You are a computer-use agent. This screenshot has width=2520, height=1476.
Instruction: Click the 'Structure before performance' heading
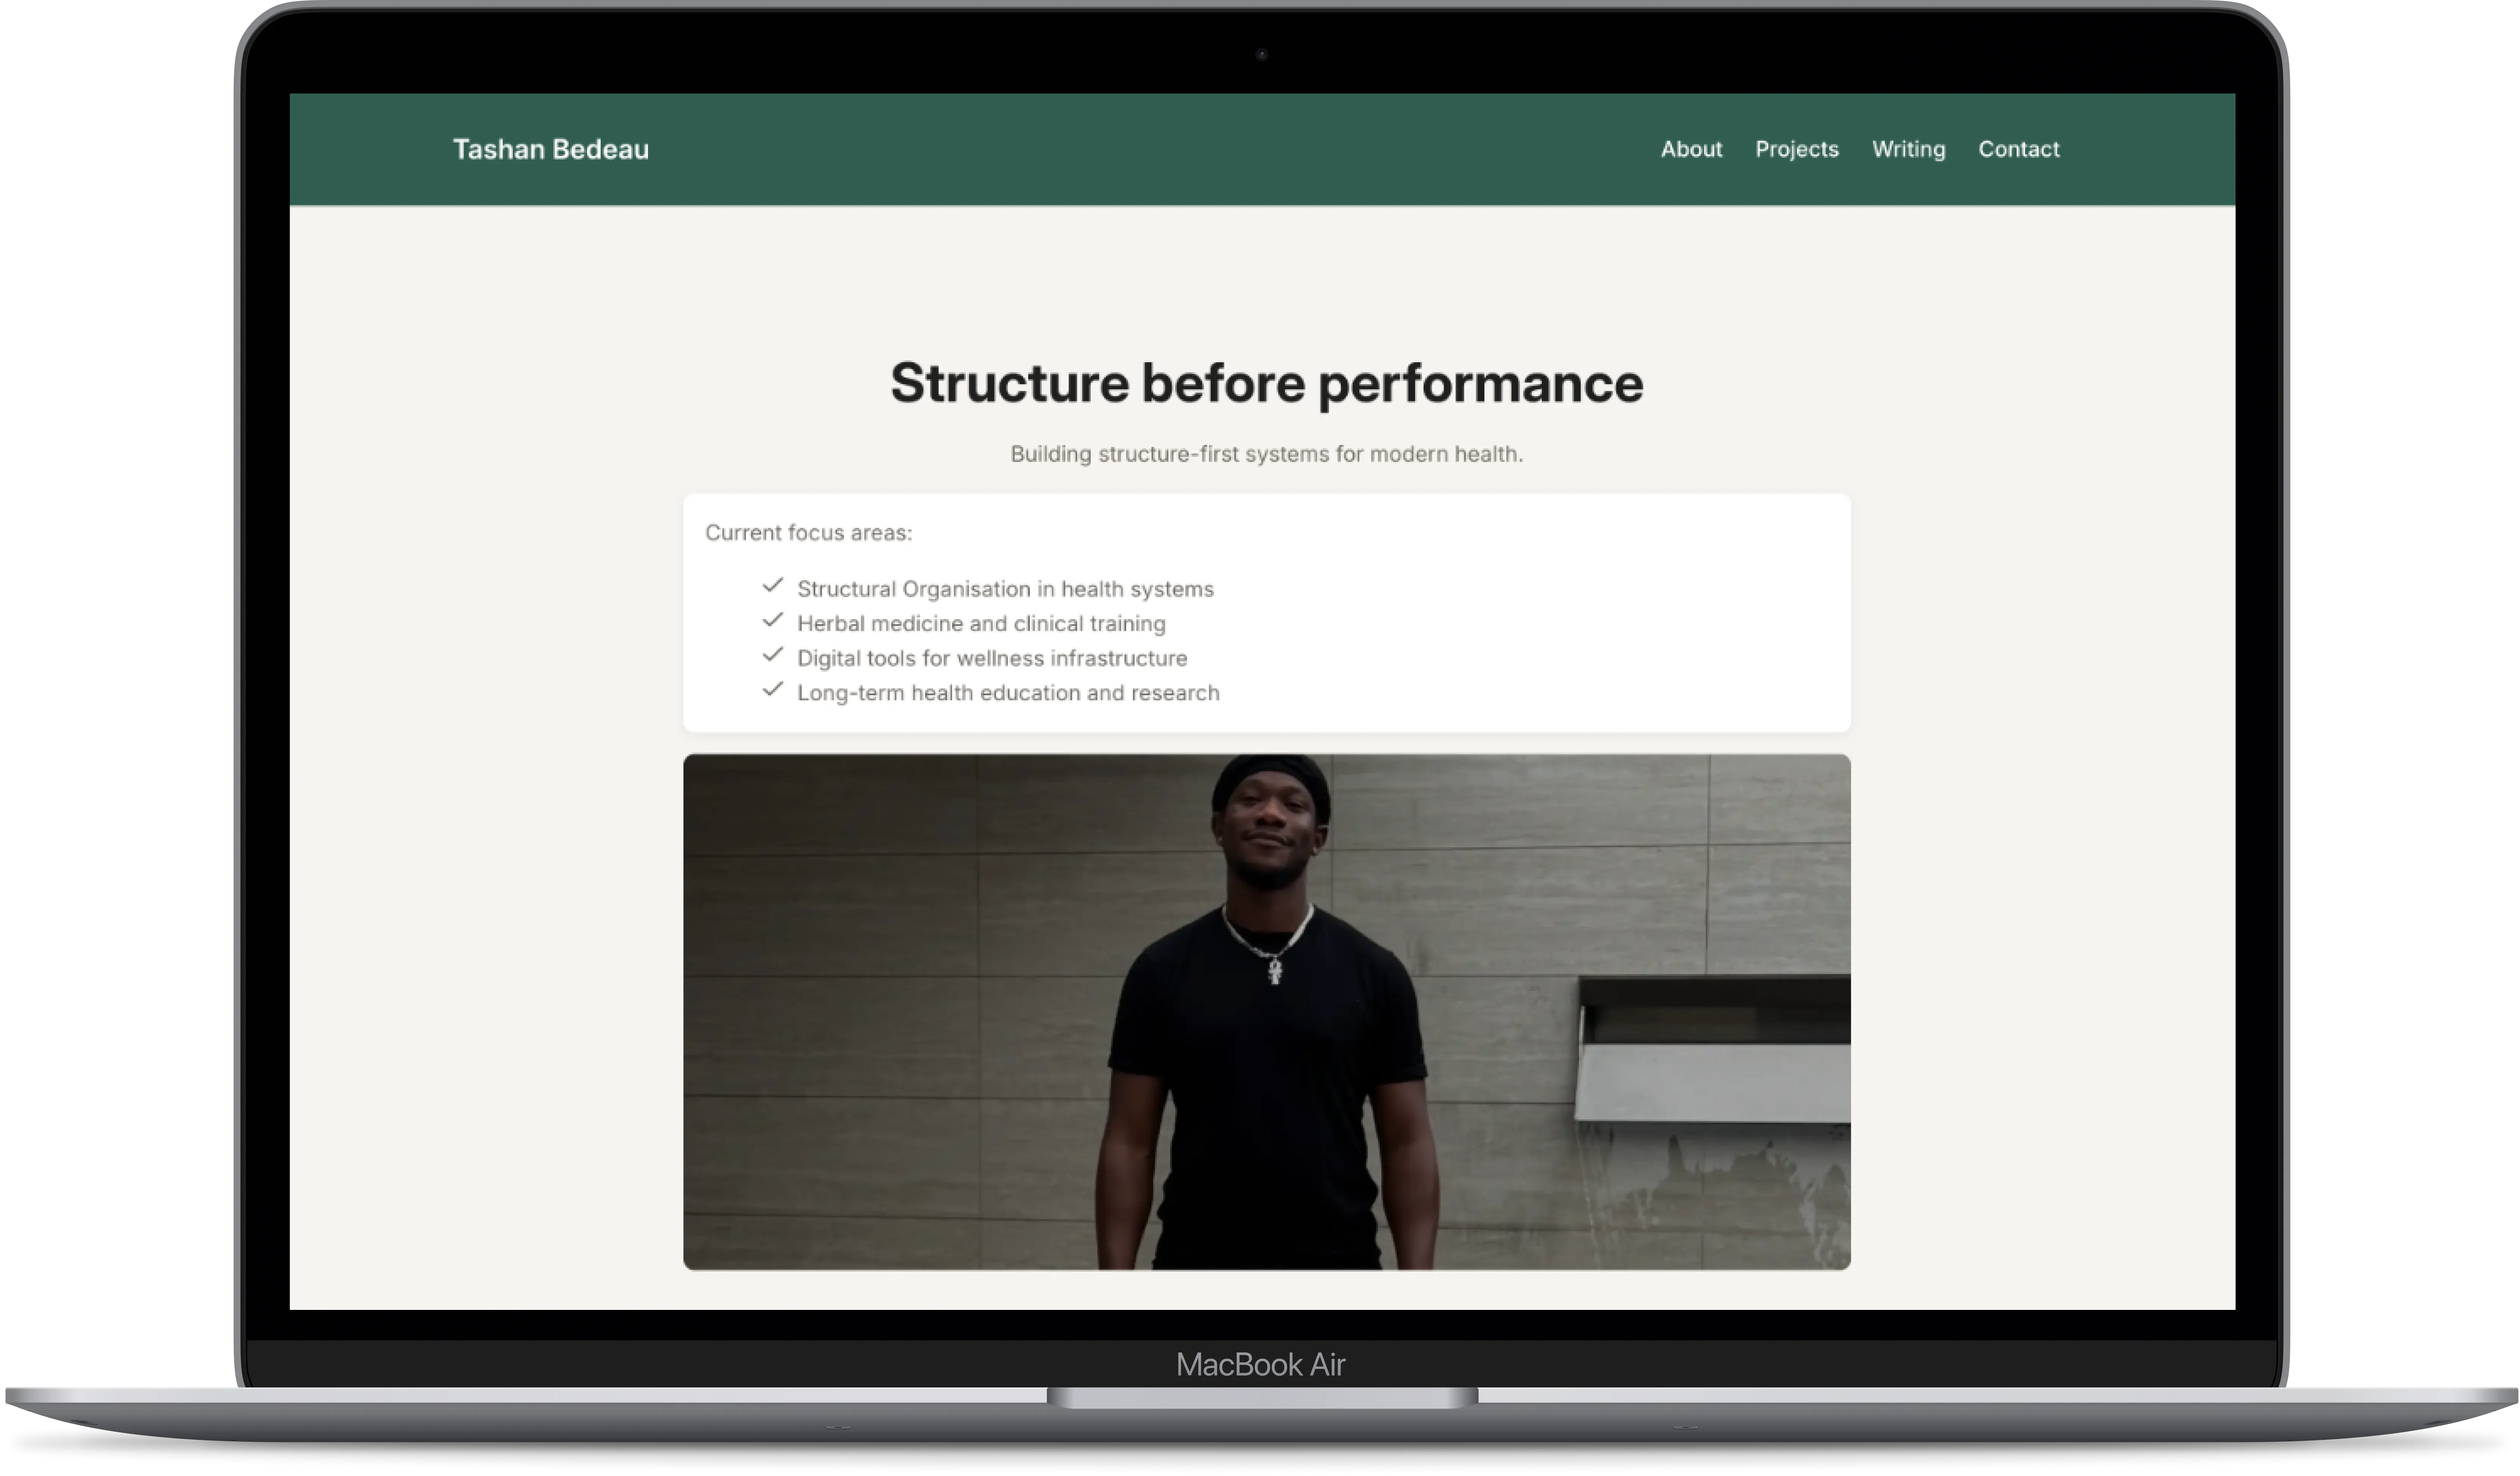click(x=1266, y=383)
